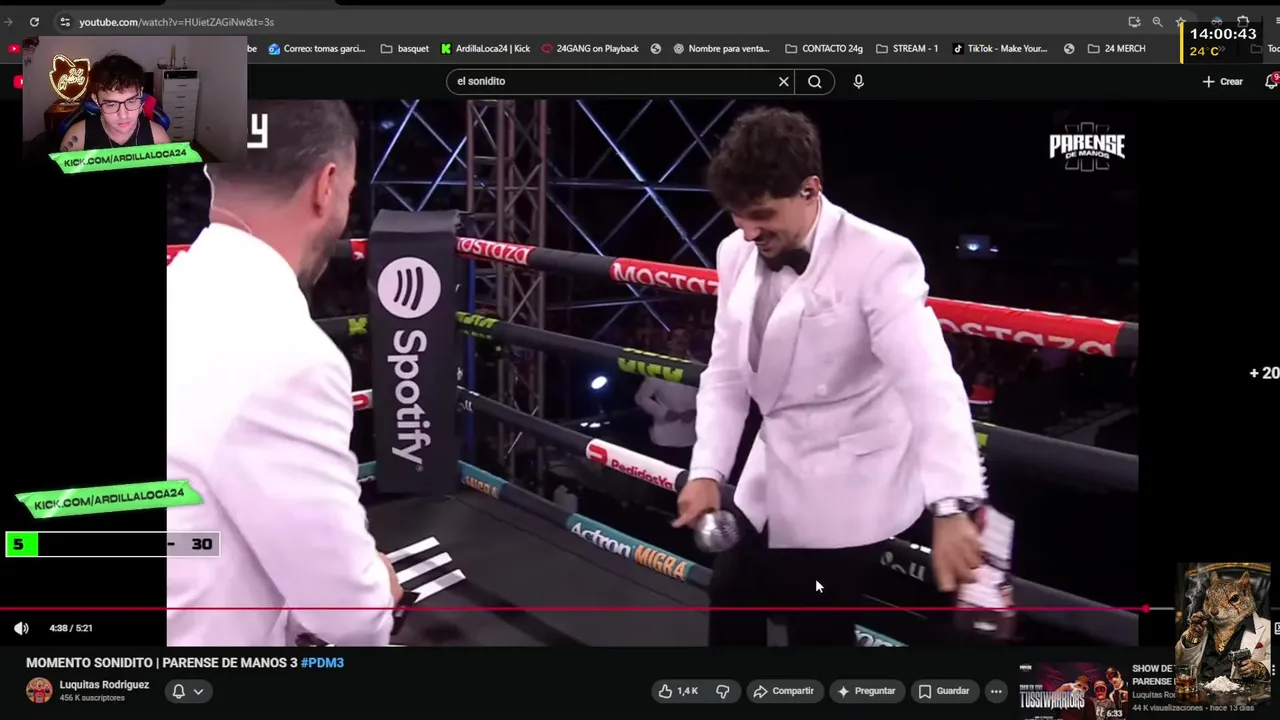Click the 'Preguntar' ask button
This screenshot has width=1280, height=720.
pyautogui.click(x=866, y=691)
